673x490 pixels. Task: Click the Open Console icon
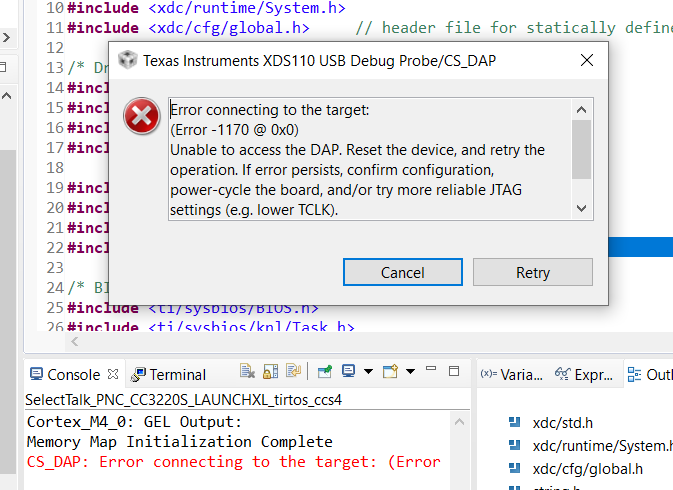pos(390,371)
